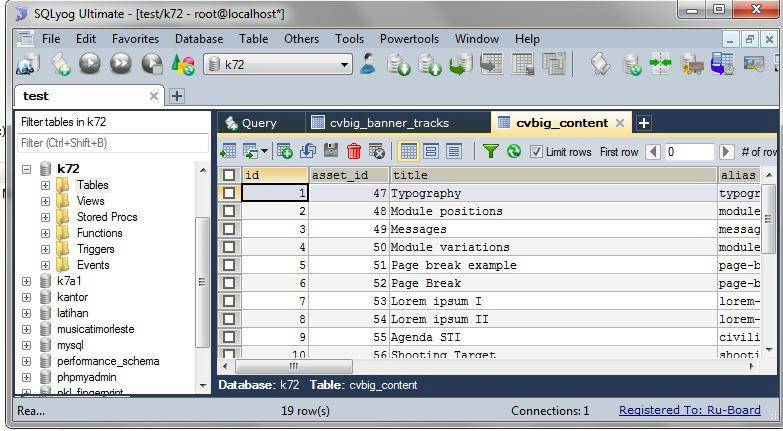The image size is (783, 431).
Task: Click the duplicate current row icon
Action: [x=308, y=151]
